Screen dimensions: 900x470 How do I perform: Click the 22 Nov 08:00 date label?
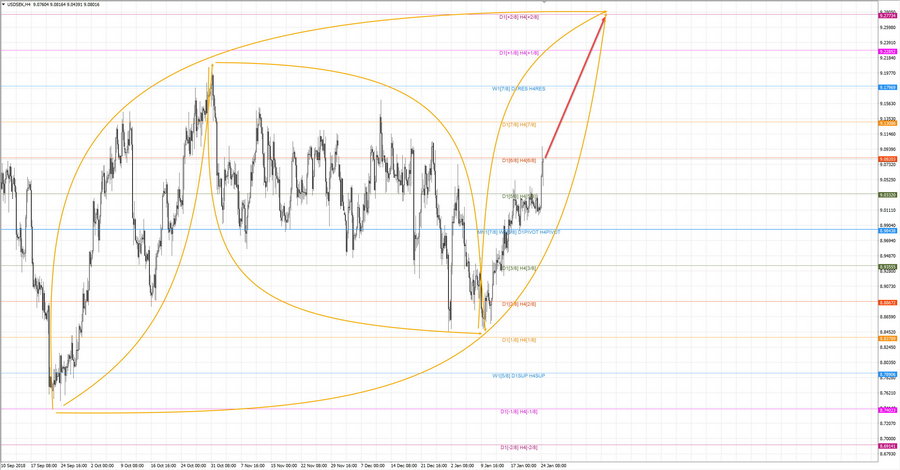(x=313, y=465)
